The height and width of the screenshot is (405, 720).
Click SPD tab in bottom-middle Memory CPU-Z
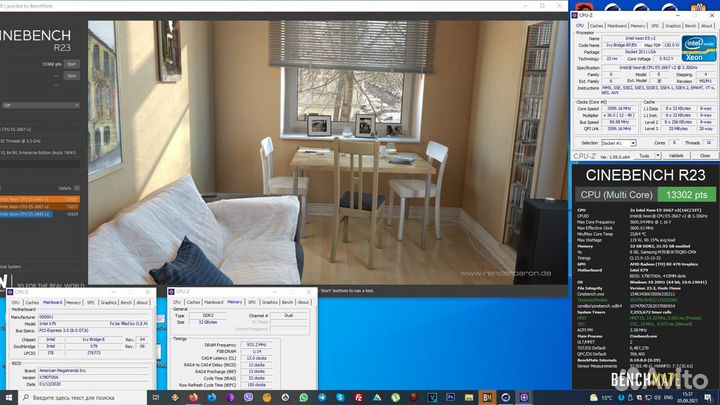click(x=252, y=302)
